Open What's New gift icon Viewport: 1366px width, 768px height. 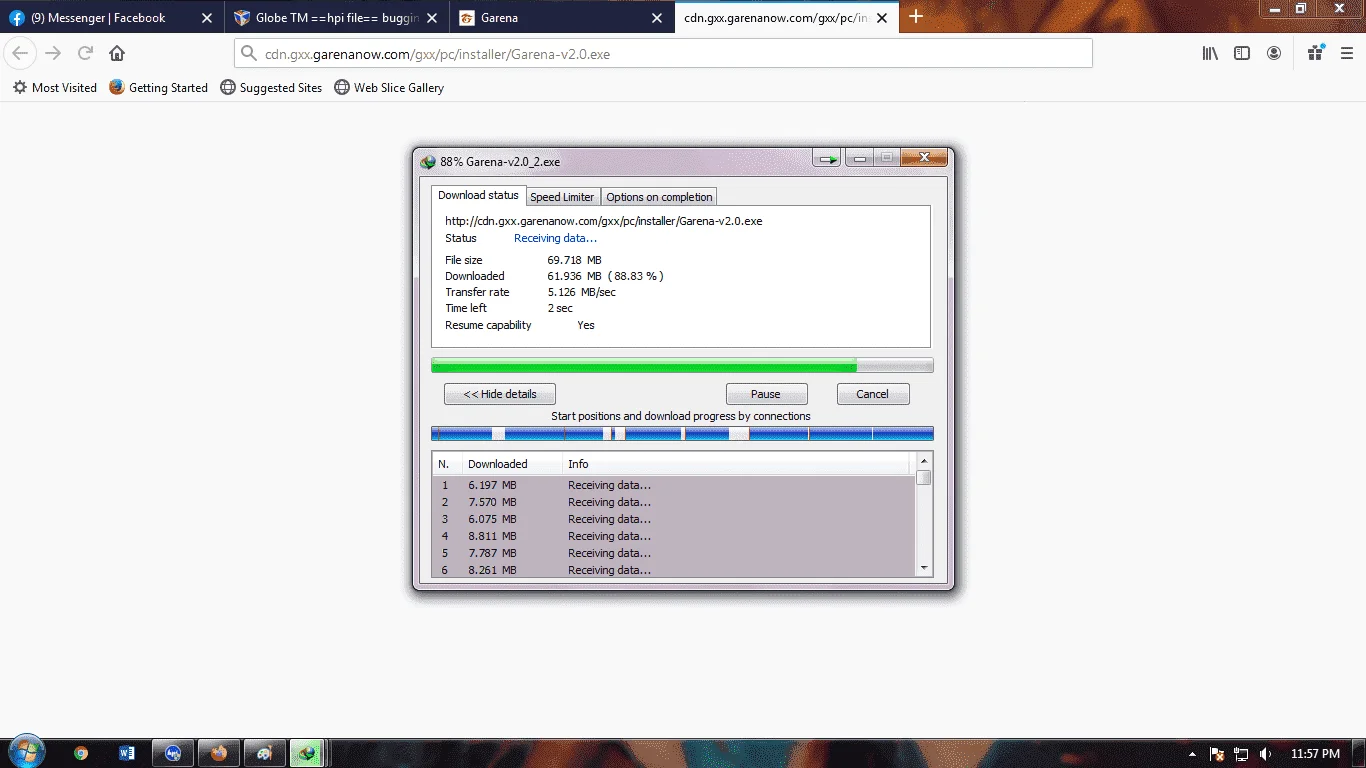pyautogui.click(x=1315, y=53)
